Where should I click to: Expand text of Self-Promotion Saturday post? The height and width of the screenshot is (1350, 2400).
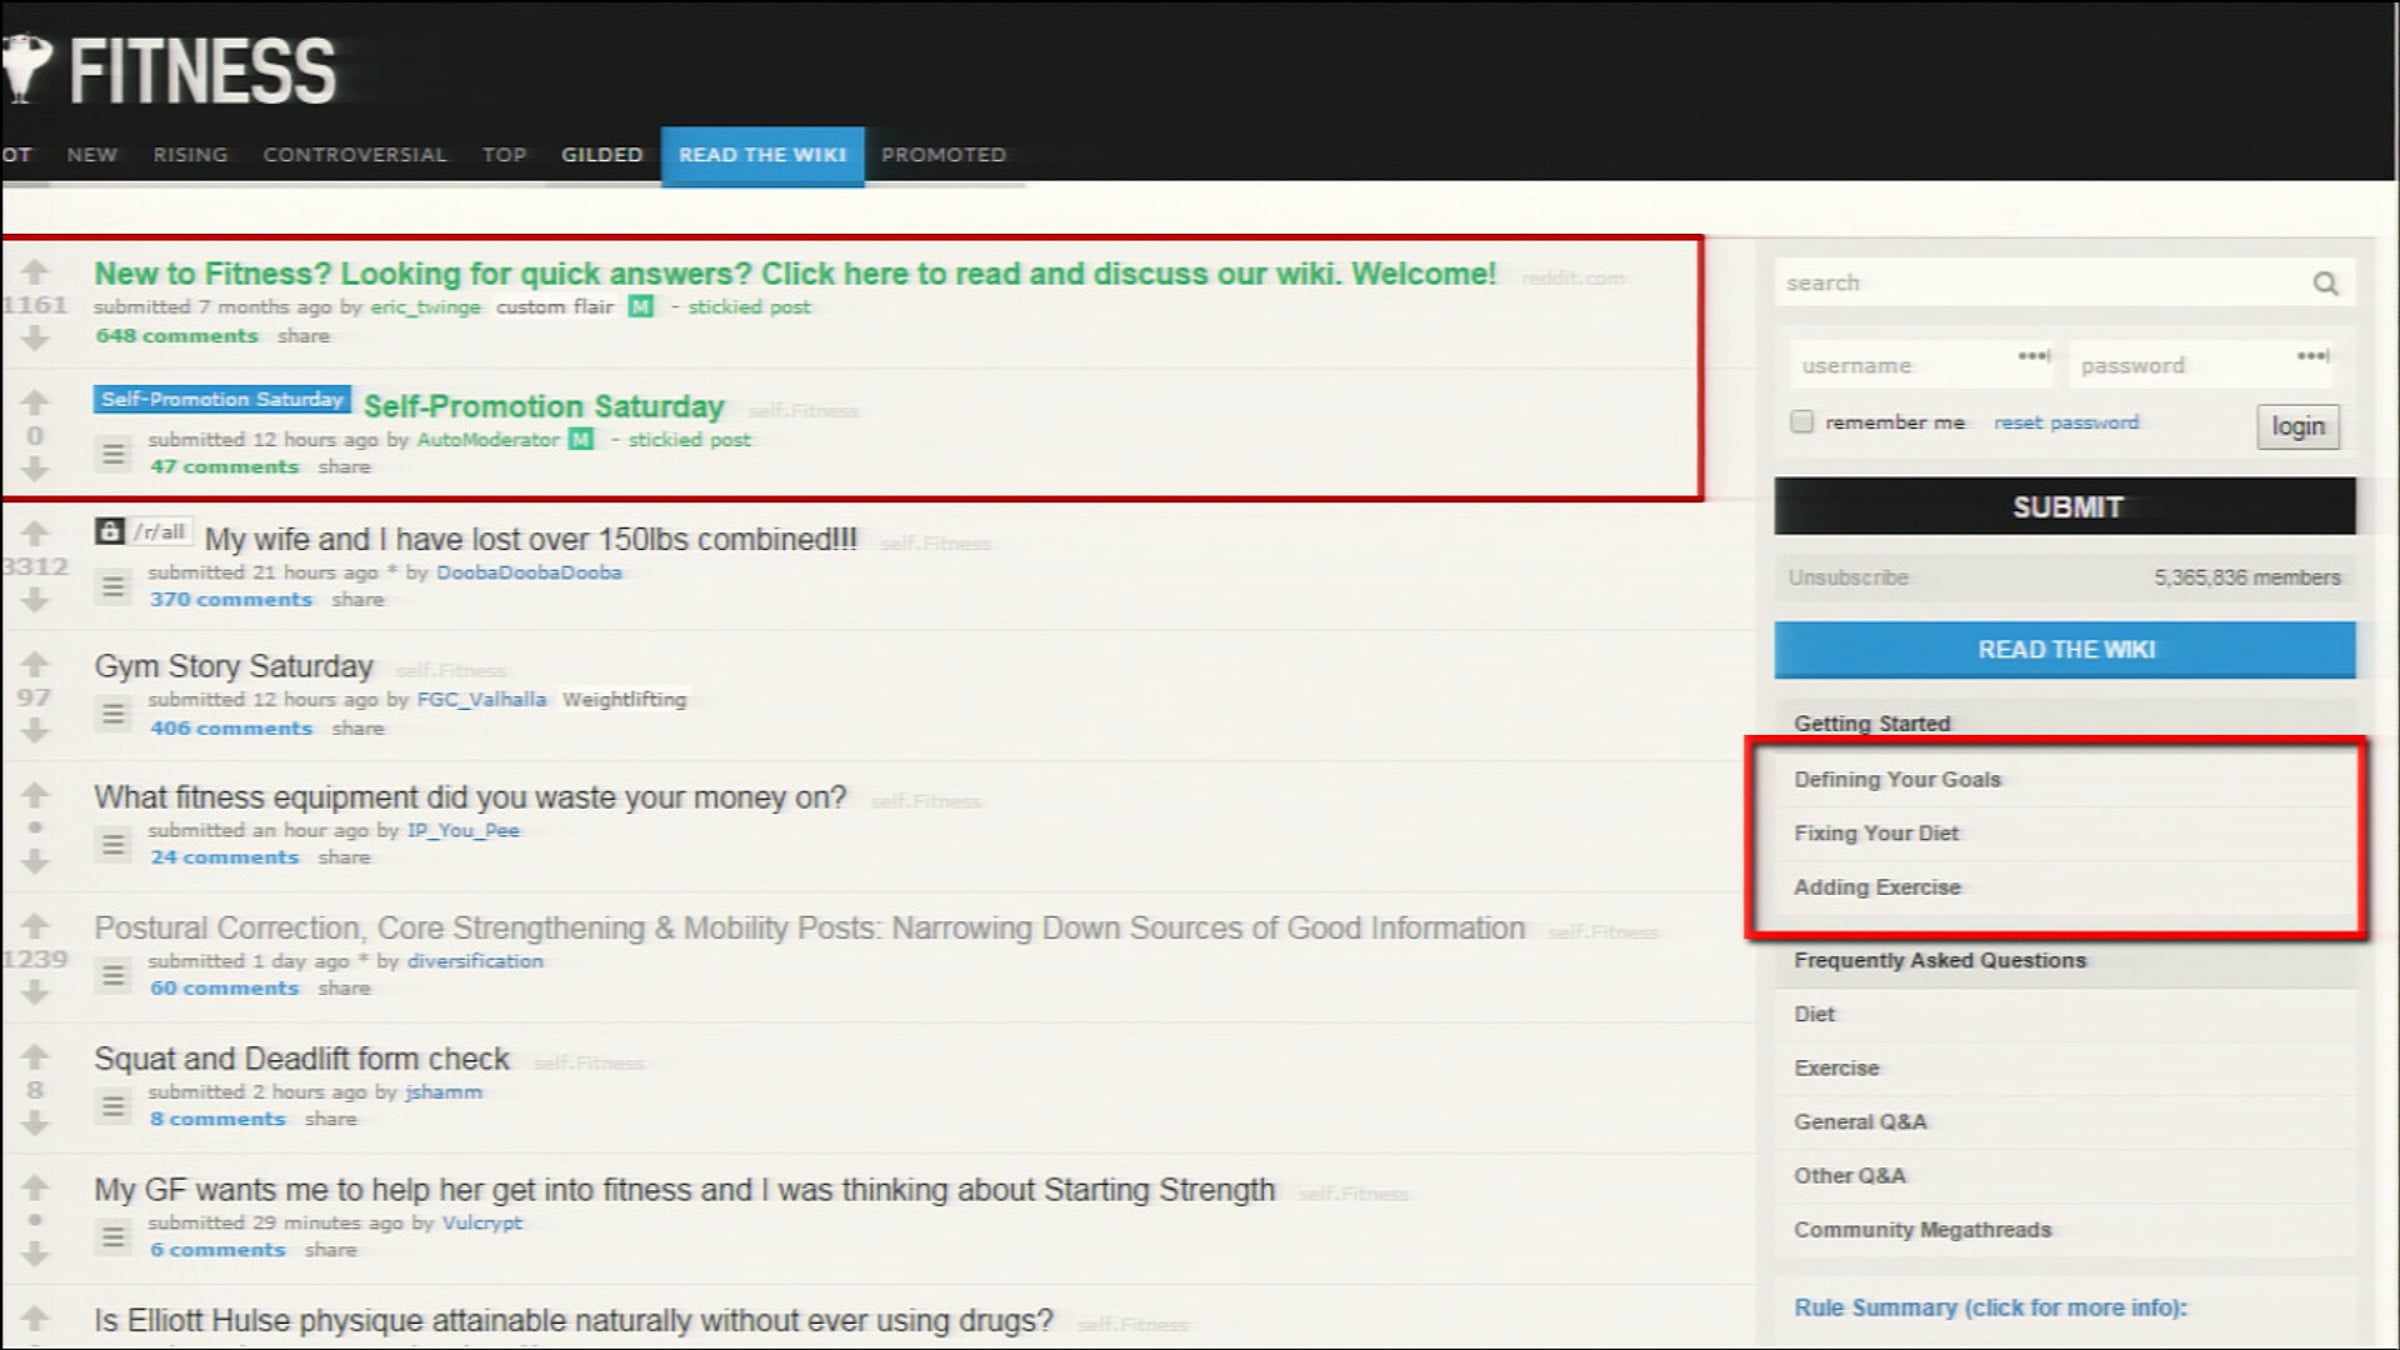pos(113,454)
